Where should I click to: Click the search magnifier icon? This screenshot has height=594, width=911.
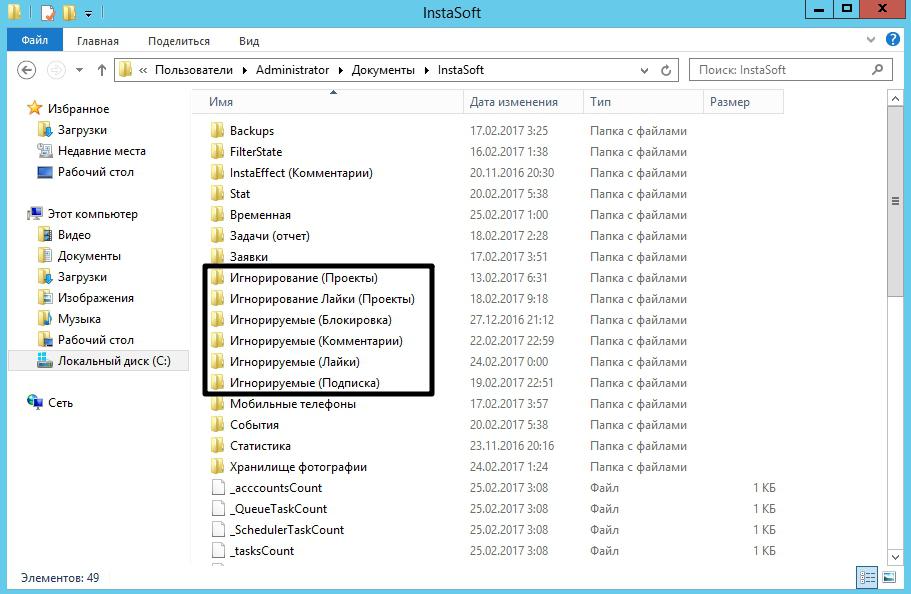(878, 70)
